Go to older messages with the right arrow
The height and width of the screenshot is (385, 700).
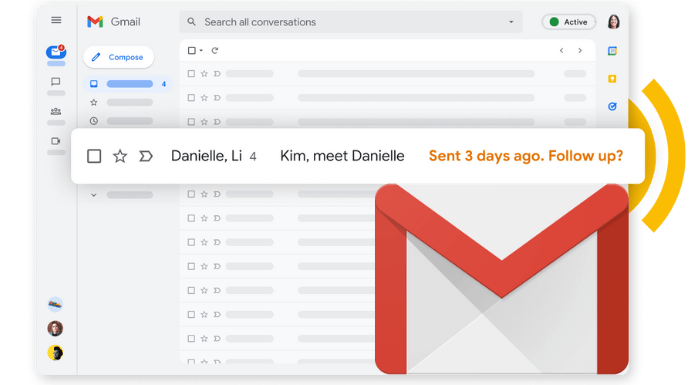580,50
